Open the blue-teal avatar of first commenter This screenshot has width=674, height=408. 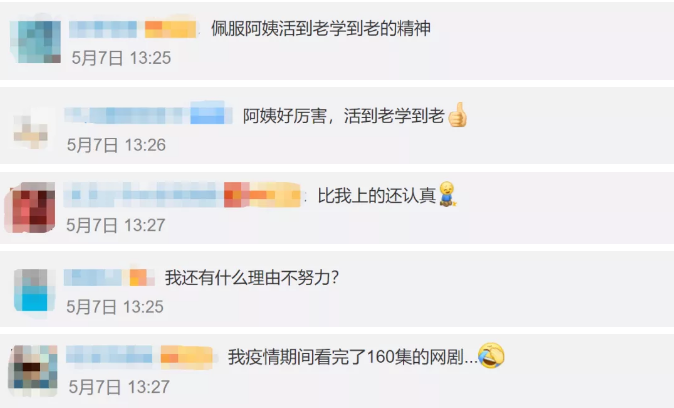coord(35,41)
